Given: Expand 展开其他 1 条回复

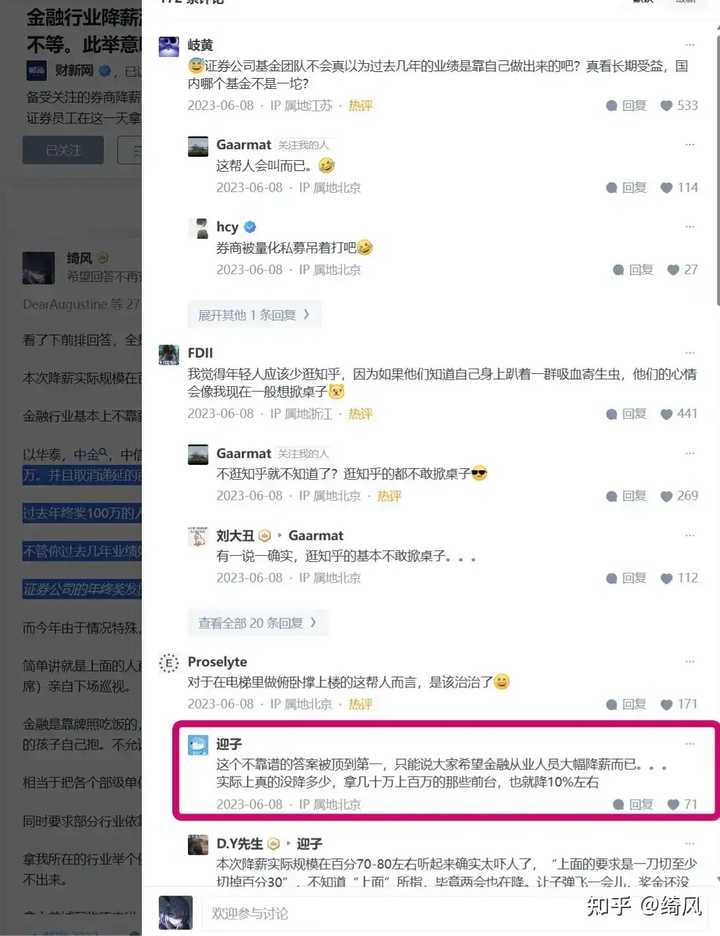Looking at the screenshot, I should pos(254,315).
